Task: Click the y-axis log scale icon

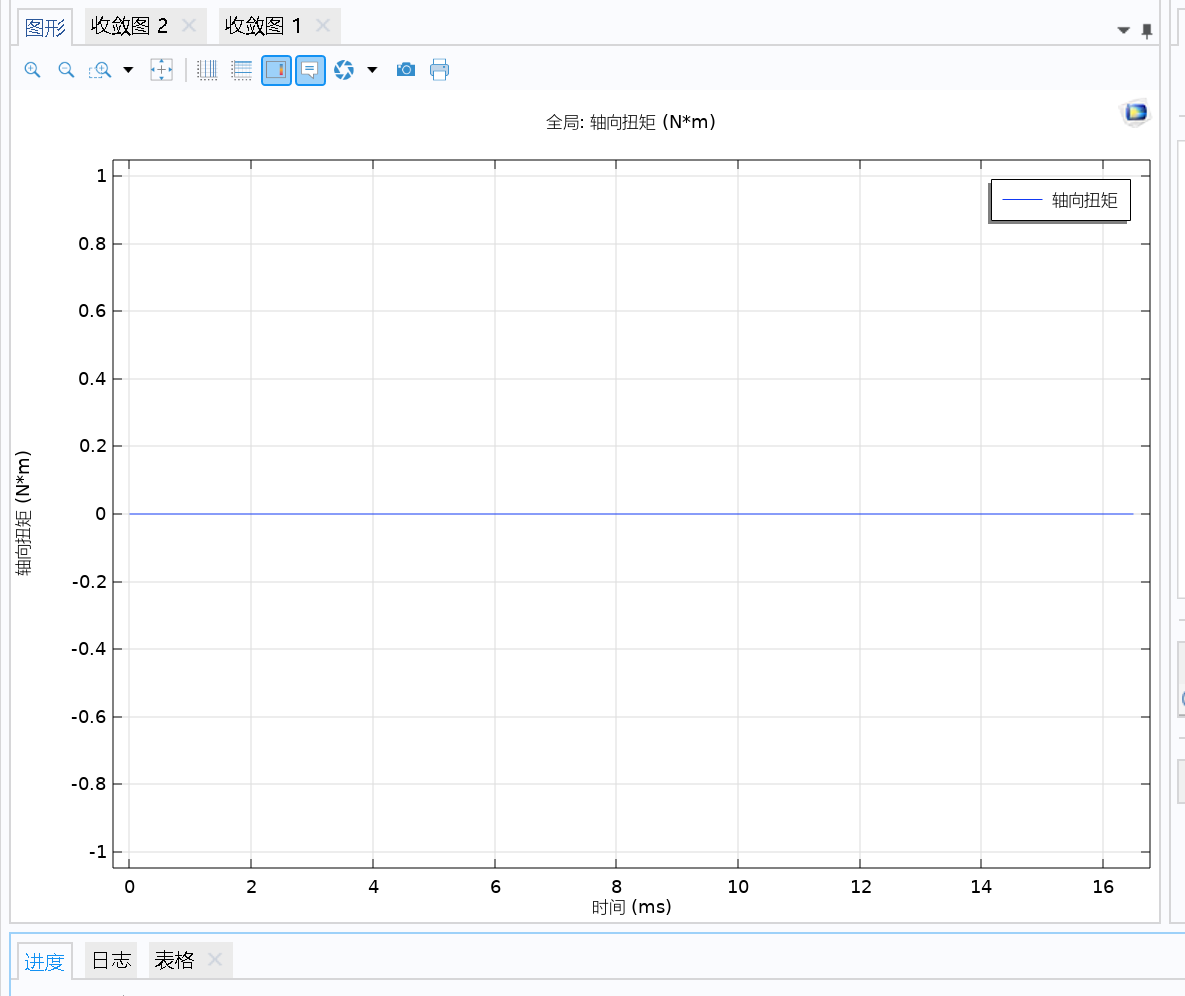Action: pos(241,70)
